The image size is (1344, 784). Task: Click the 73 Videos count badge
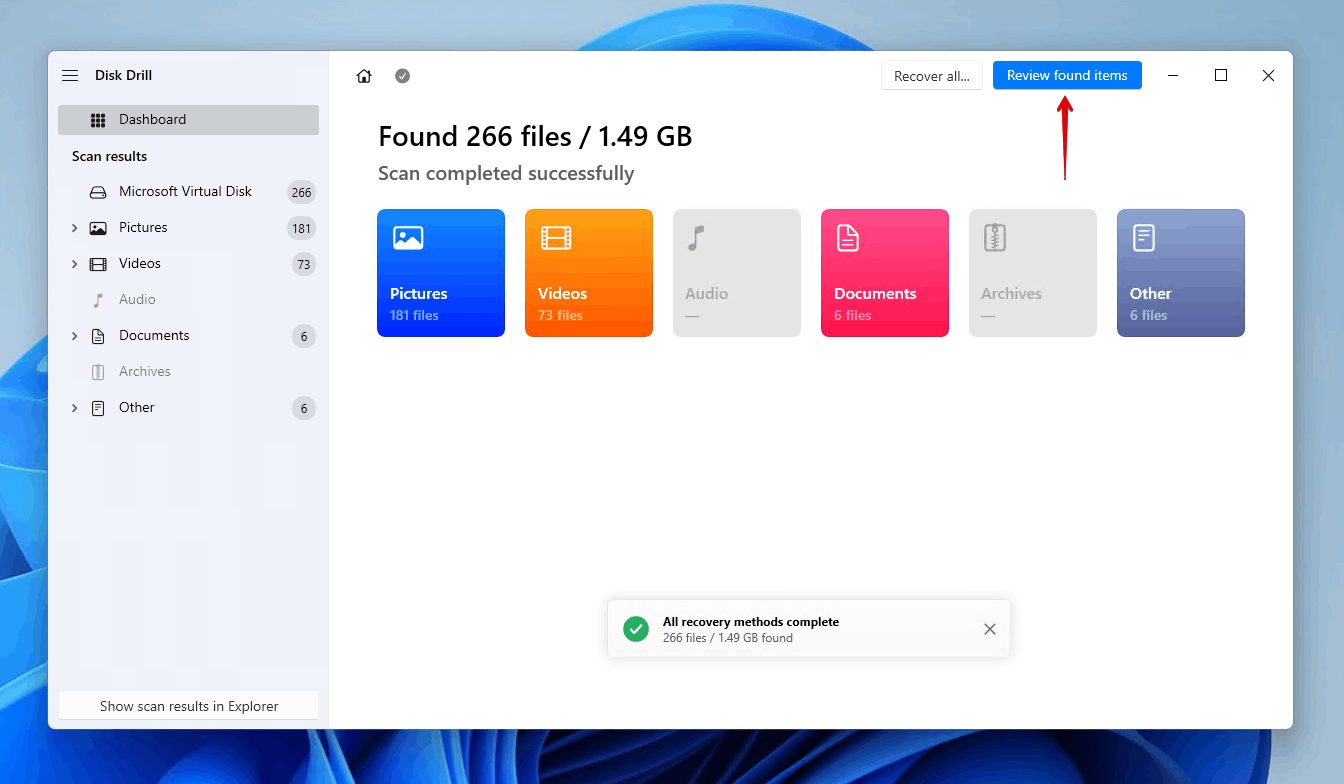coord(304,264)
